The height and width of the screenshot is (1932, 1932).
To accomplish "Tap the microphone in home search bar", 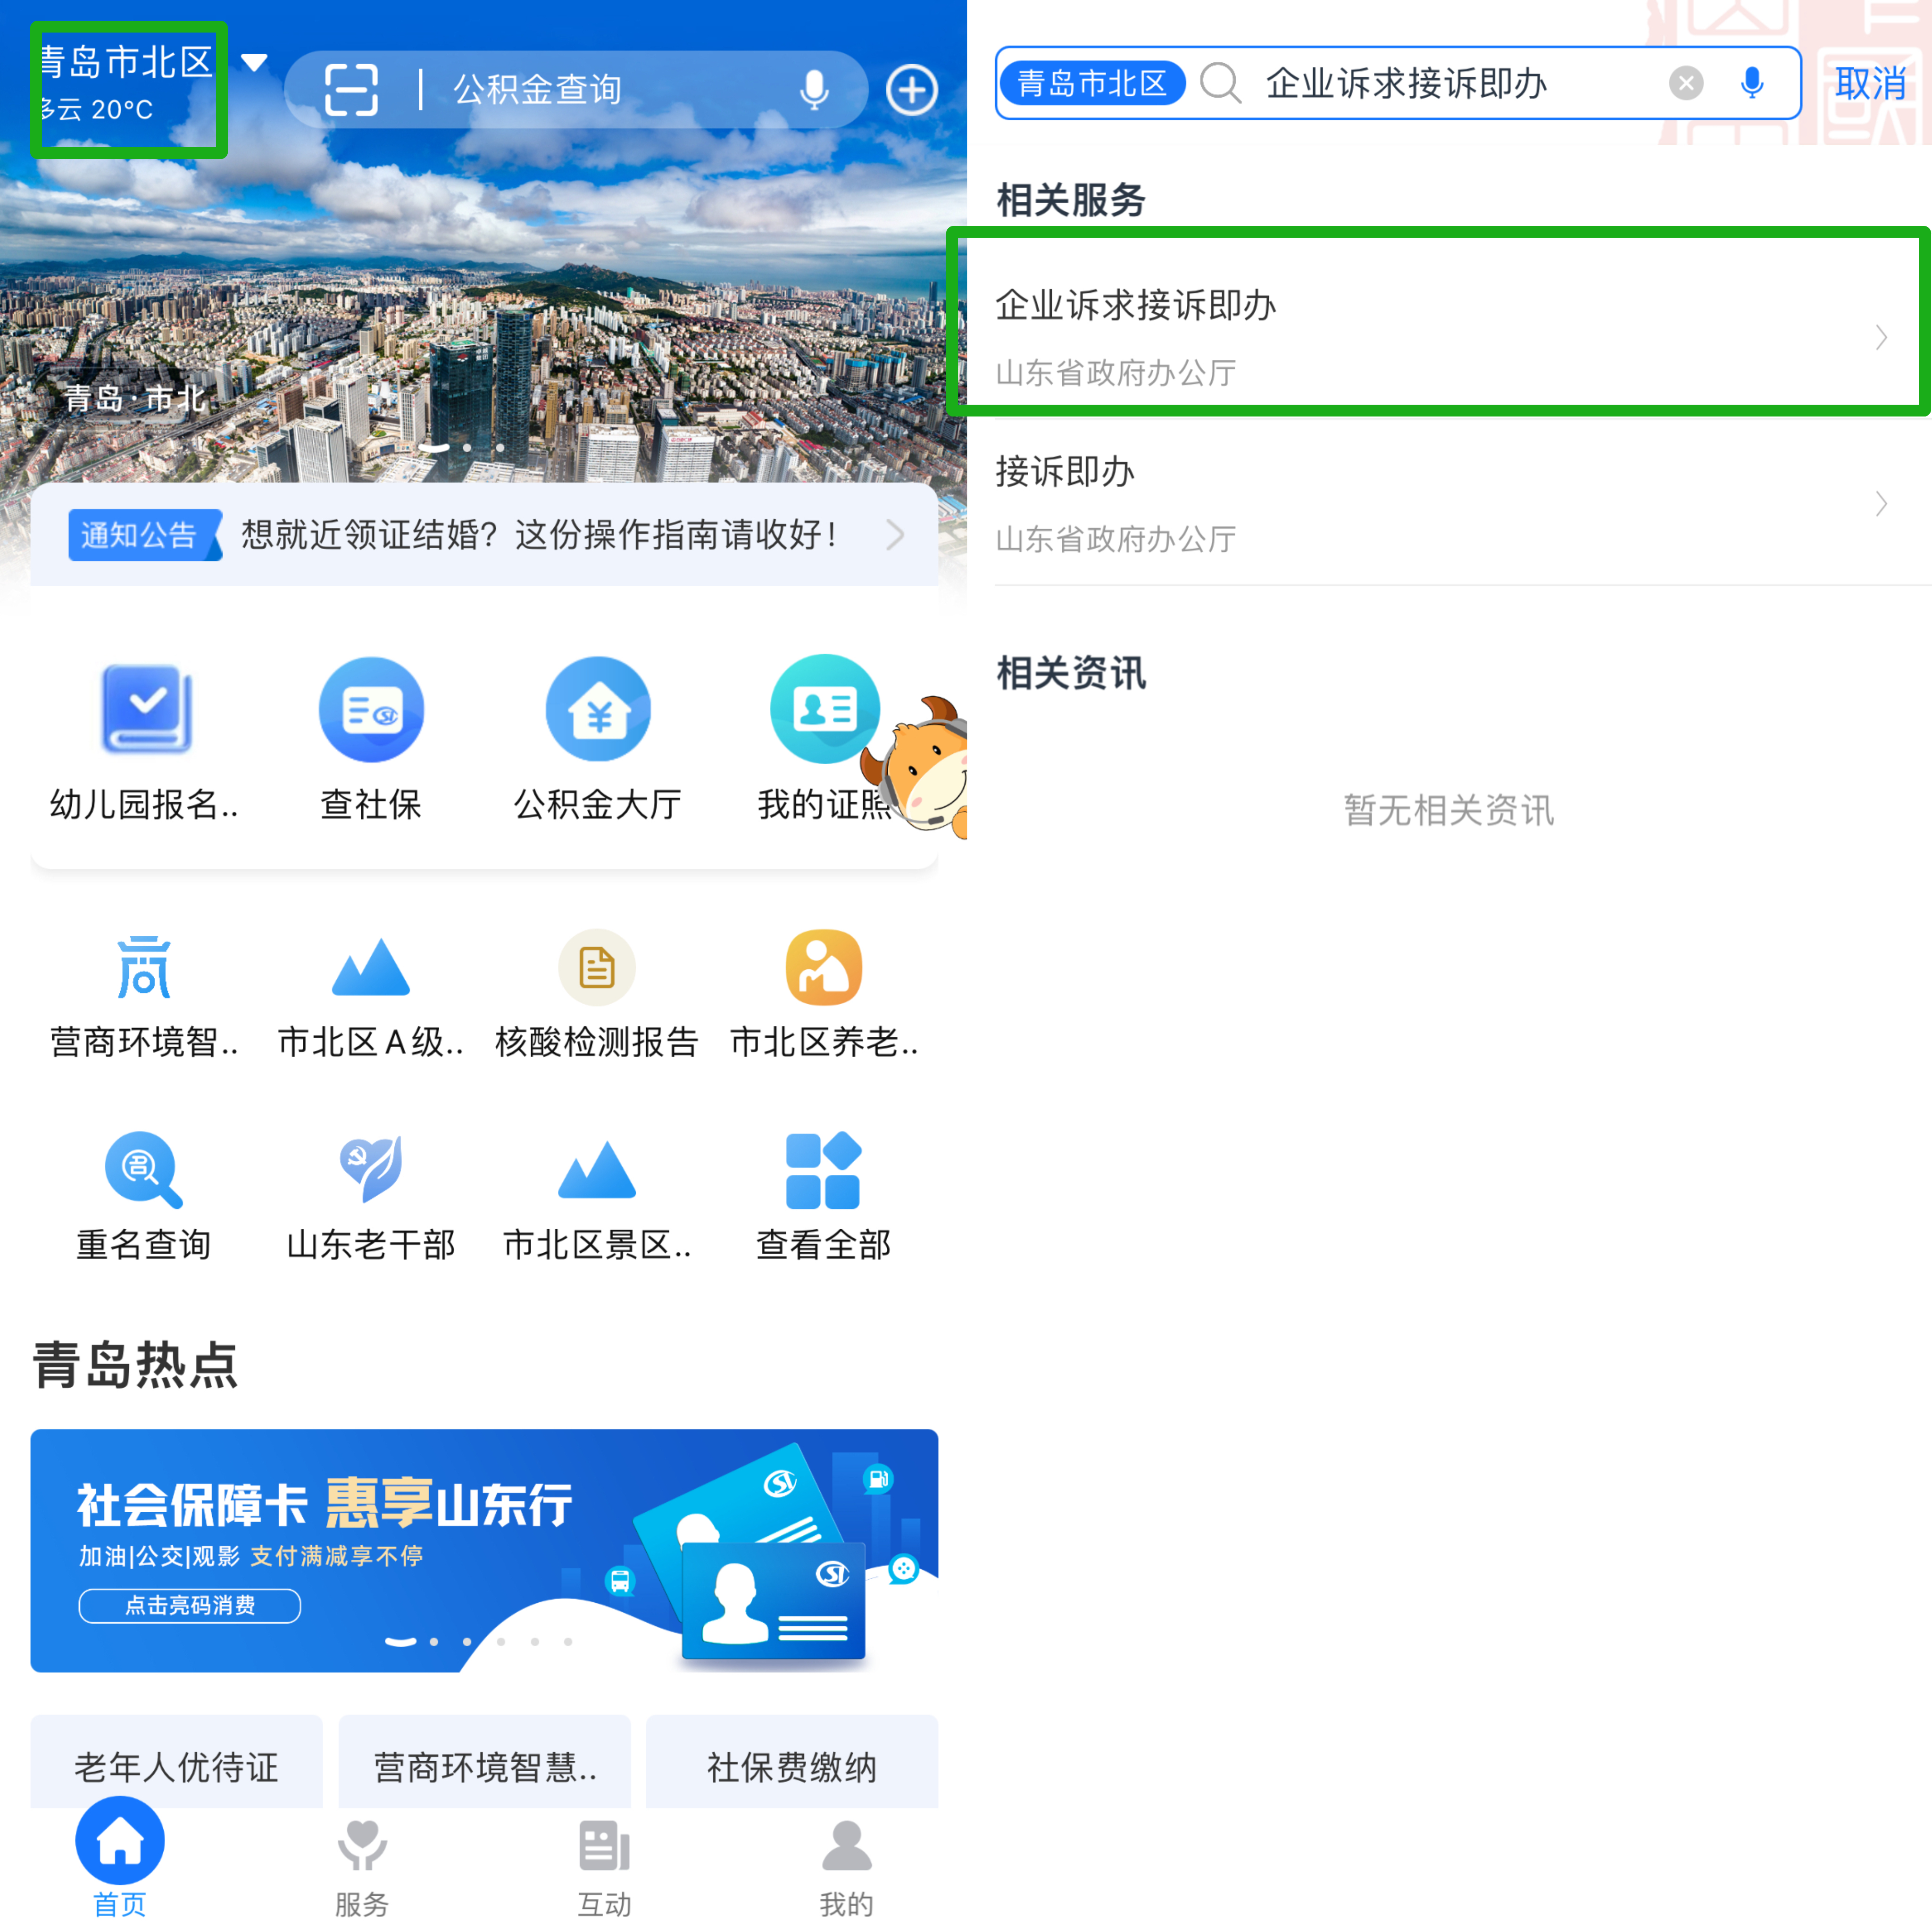I will pos(814,90).
